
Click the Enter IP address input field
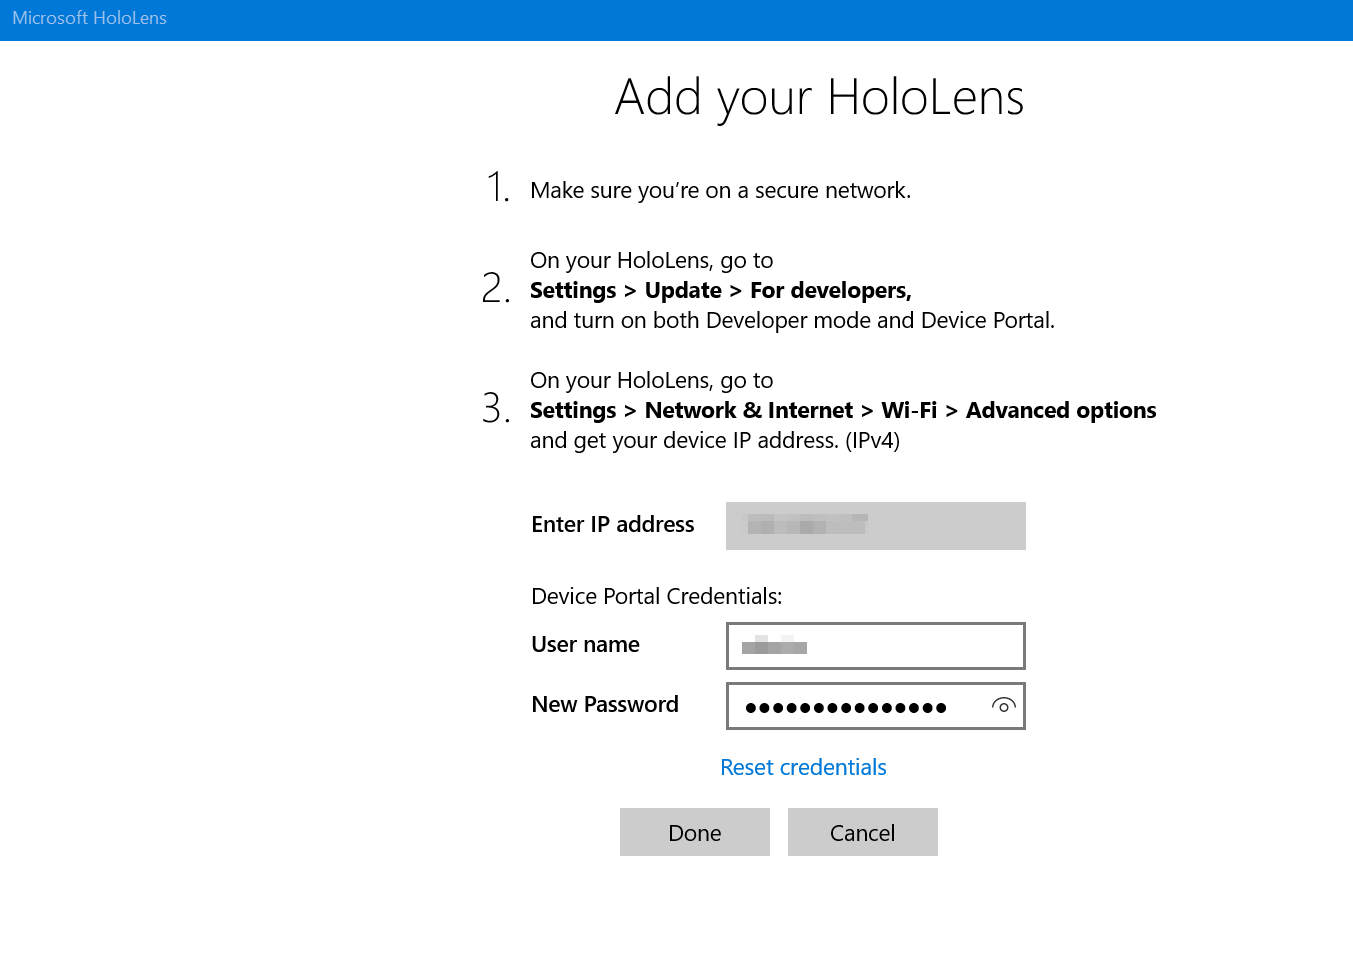875,526
